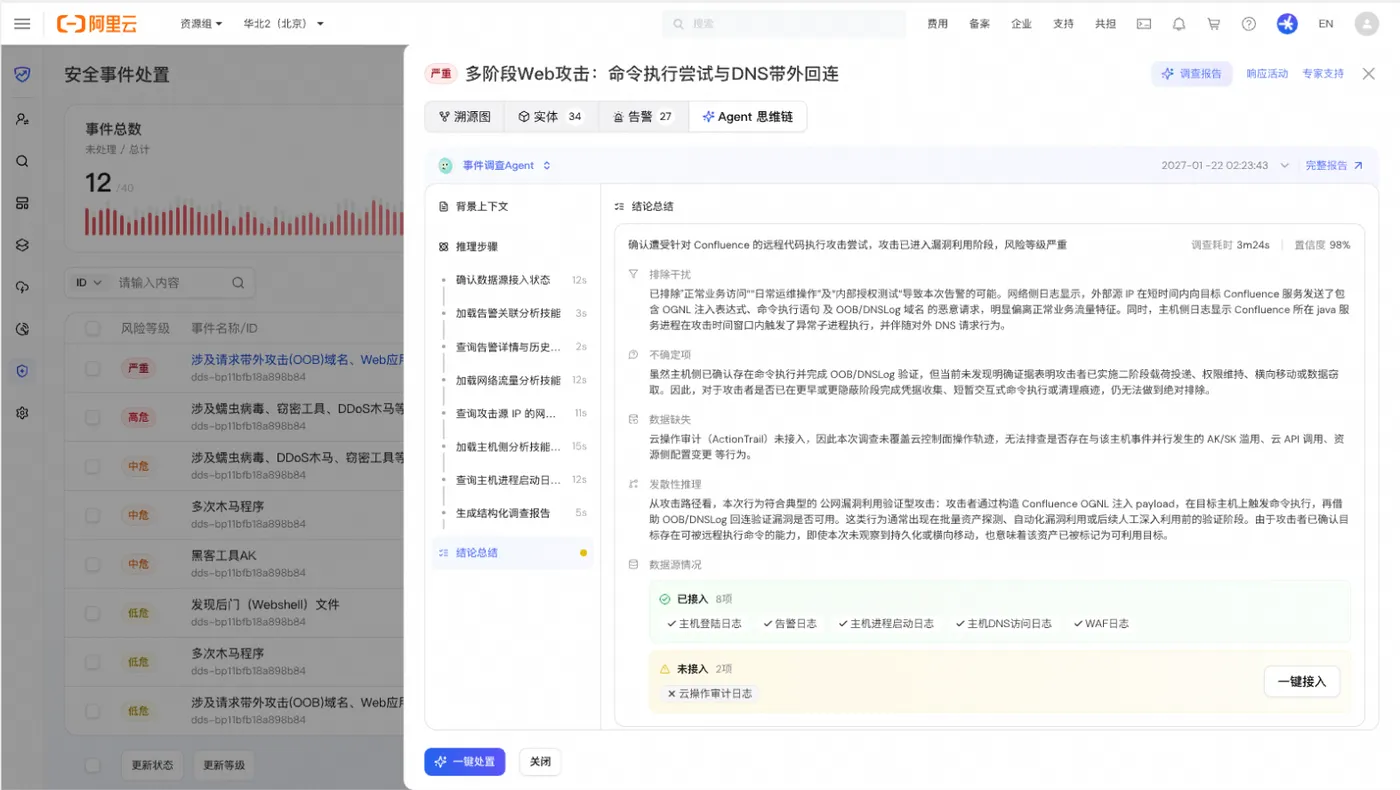
Task: Open the 资源组 dropdown
Action: (201, 24)
